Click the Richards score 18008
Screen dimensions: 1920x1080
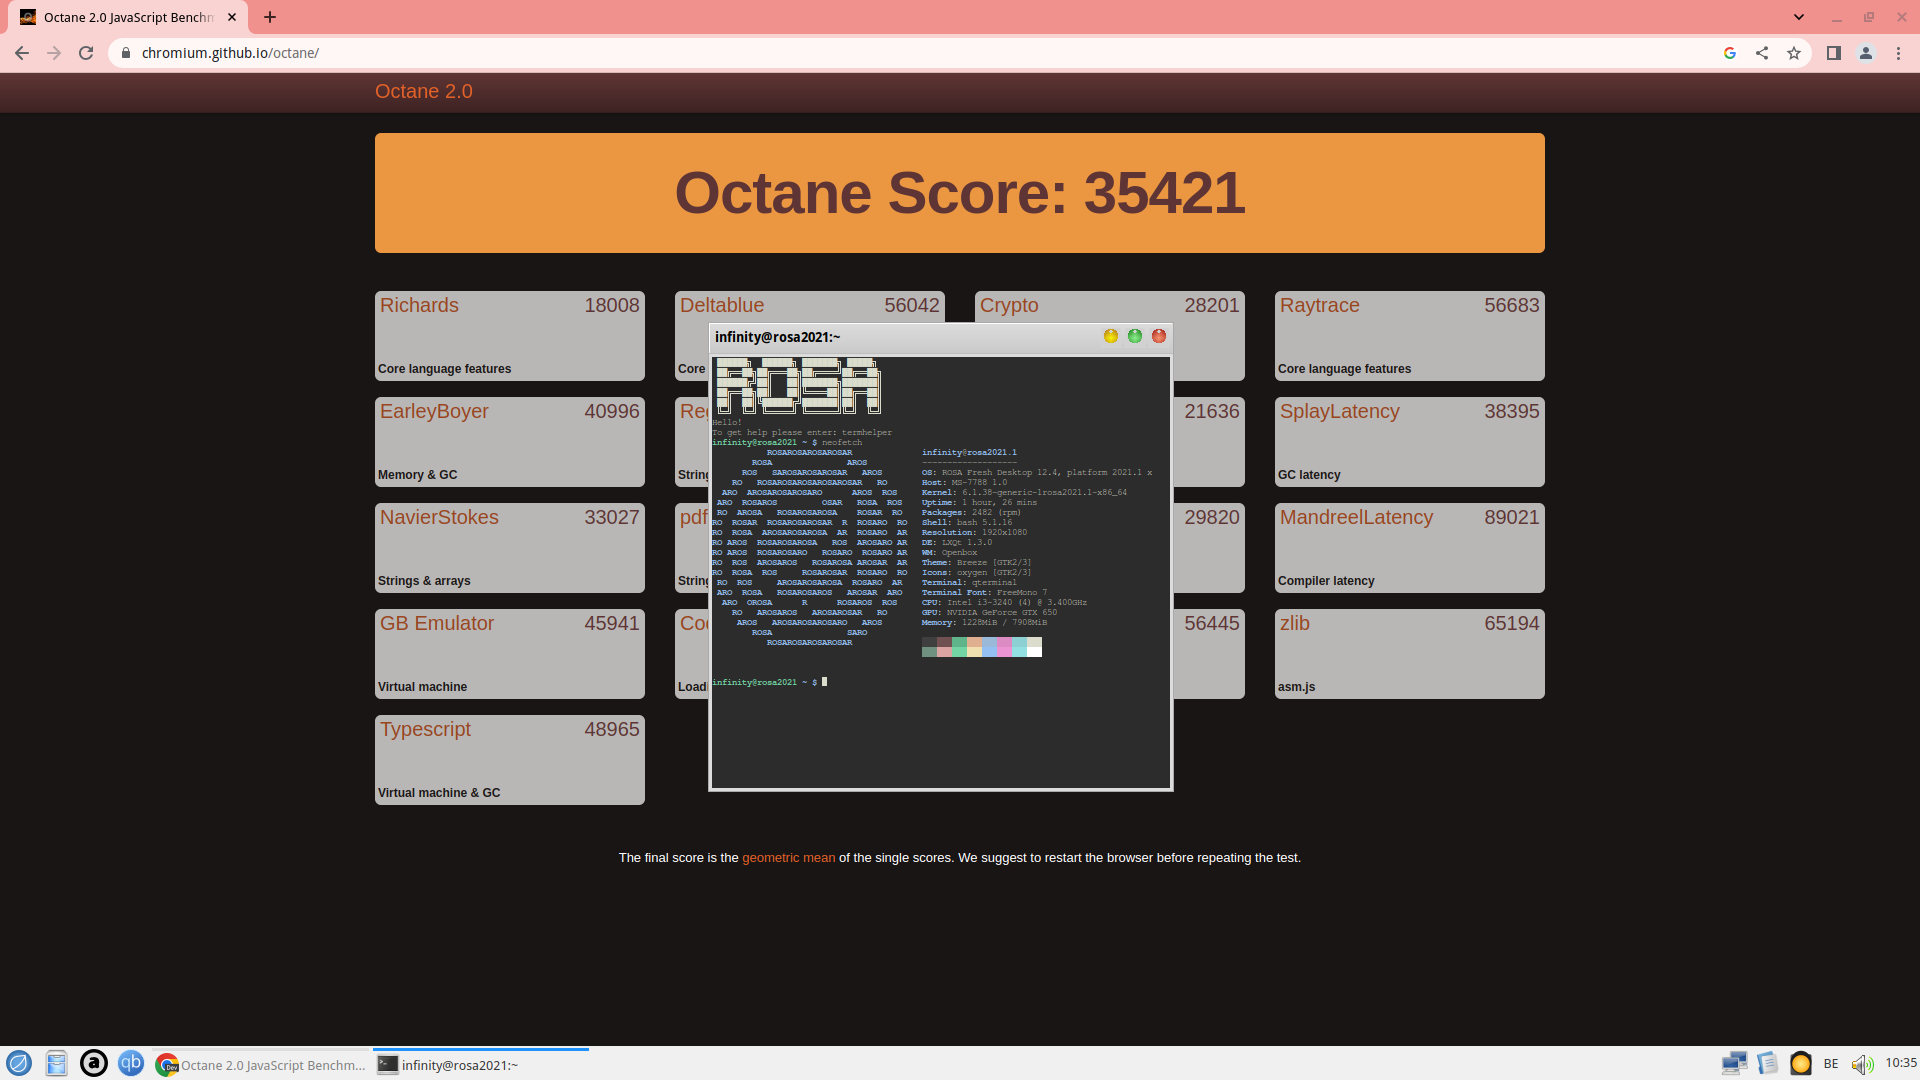[x=612, y=305]
